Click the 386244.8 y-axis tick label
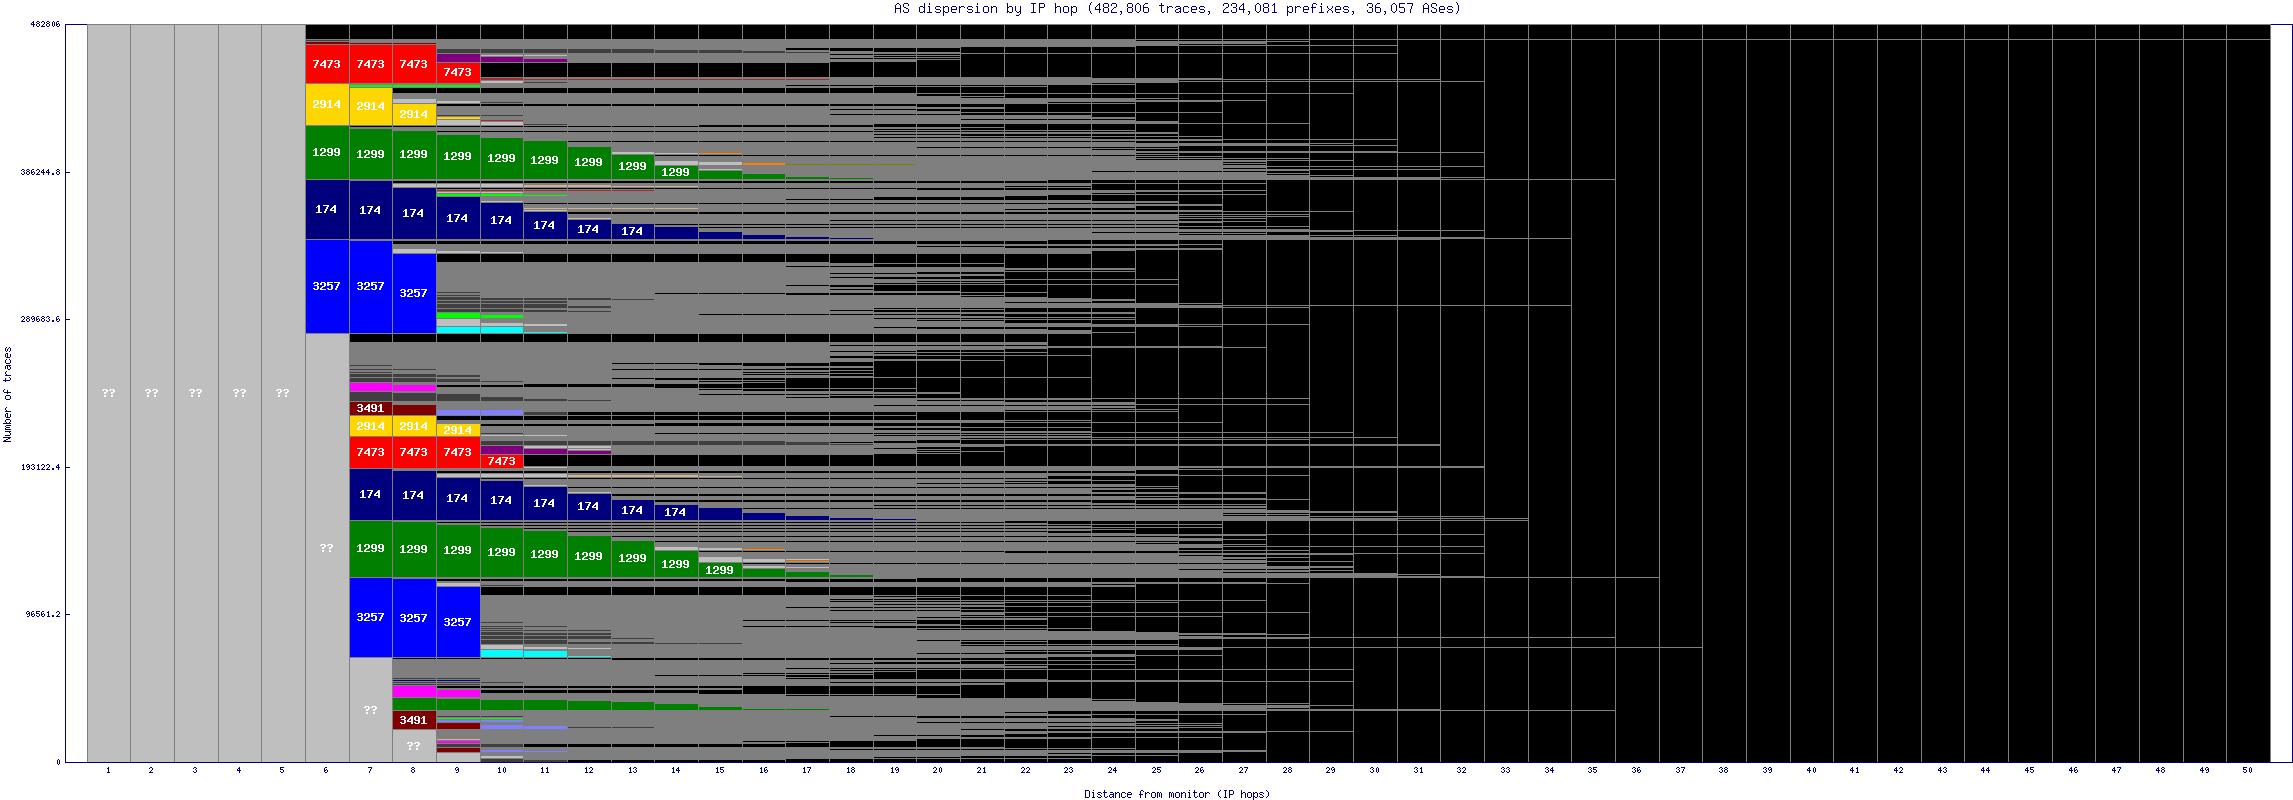 coord(40,172)
